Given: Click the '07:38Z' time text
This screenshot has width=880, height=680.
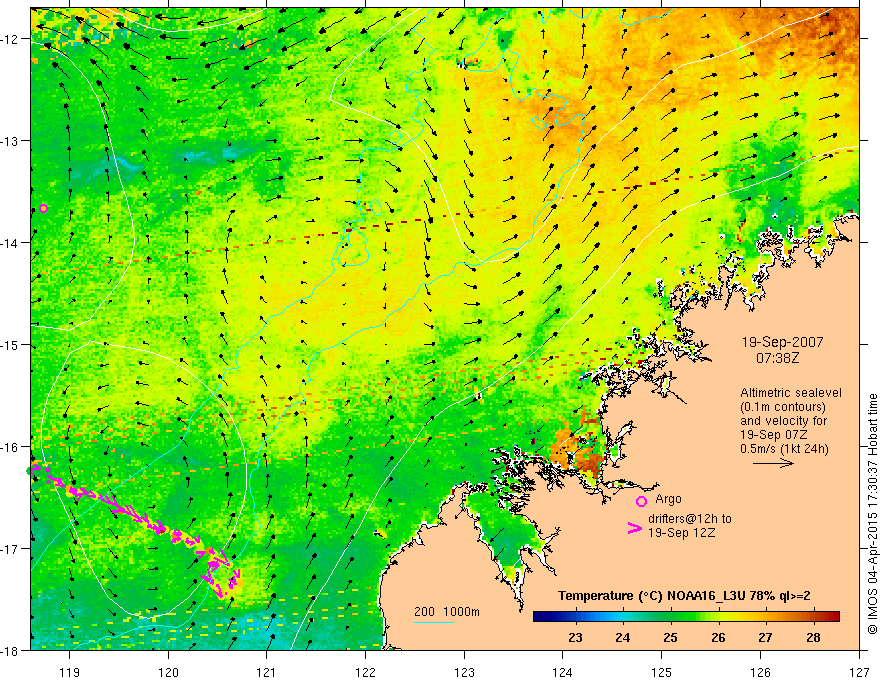Looking at the screenshot, I should pyautogui.click(x=777, y=357).
